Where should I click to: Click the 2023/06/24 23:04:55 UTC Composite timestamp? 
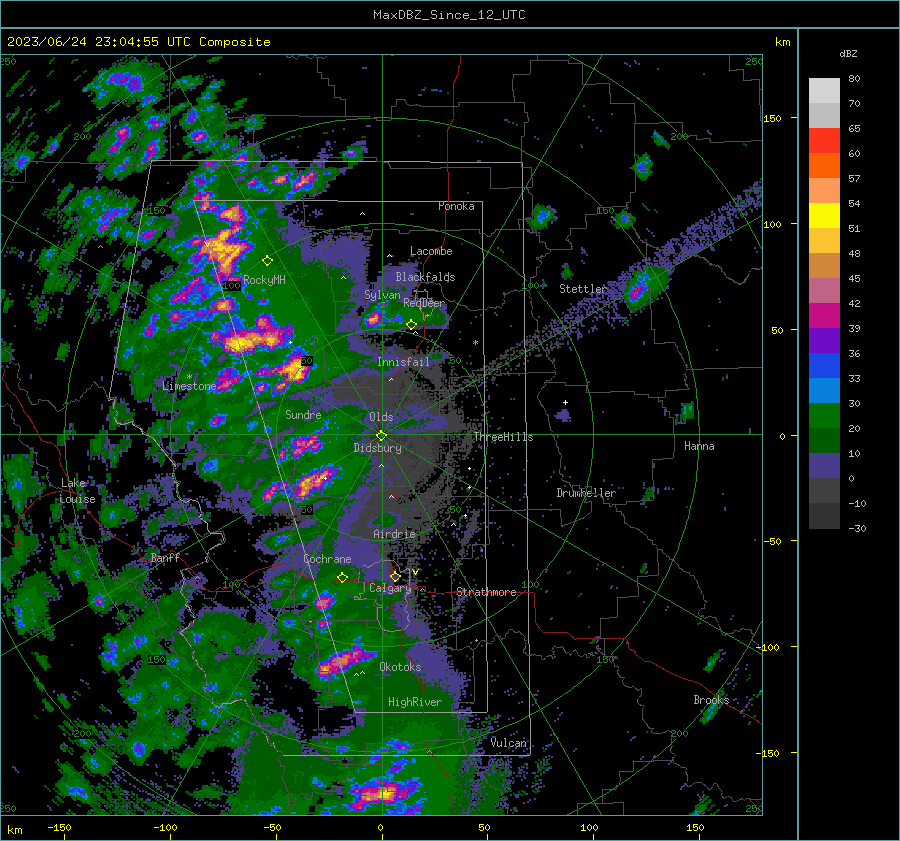click(x=138, y=42)
